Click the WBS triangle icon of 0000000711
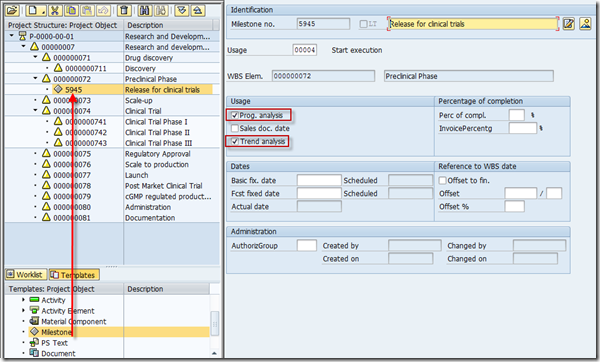Viewport: 600px width, 362px height. coord(58,68)
